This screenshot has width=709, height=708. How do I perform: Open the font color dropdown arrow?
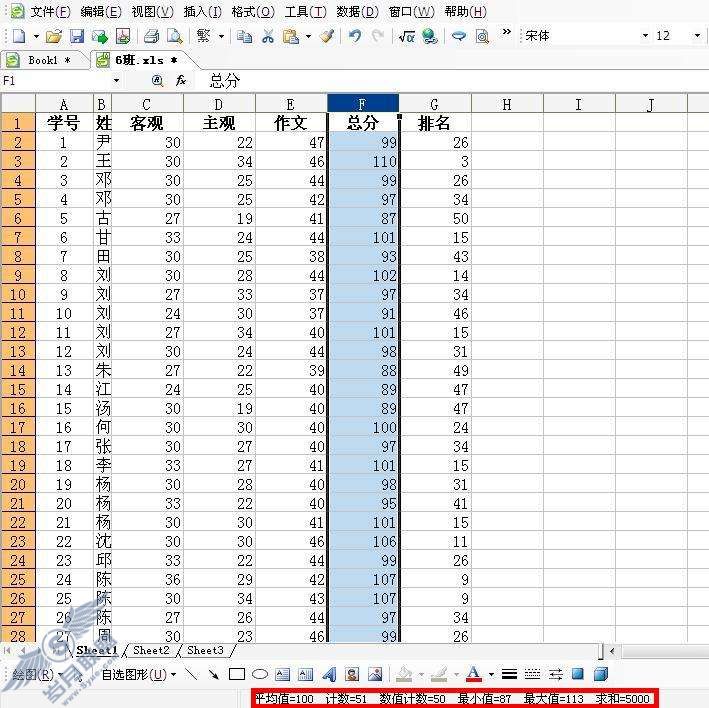(492, 675)
